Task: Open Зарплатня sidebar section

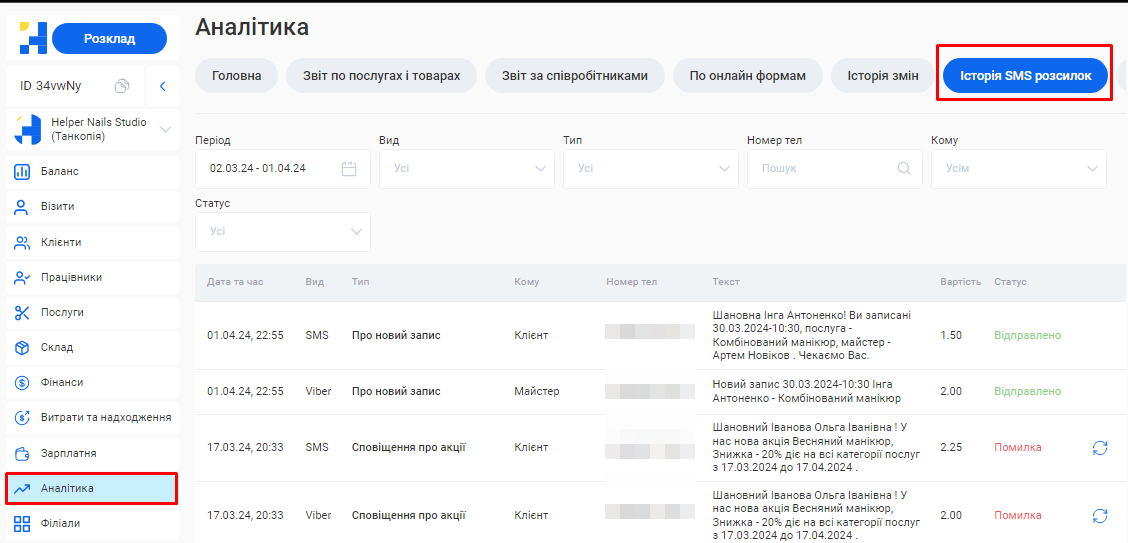Action: click(x=68, y=453)
